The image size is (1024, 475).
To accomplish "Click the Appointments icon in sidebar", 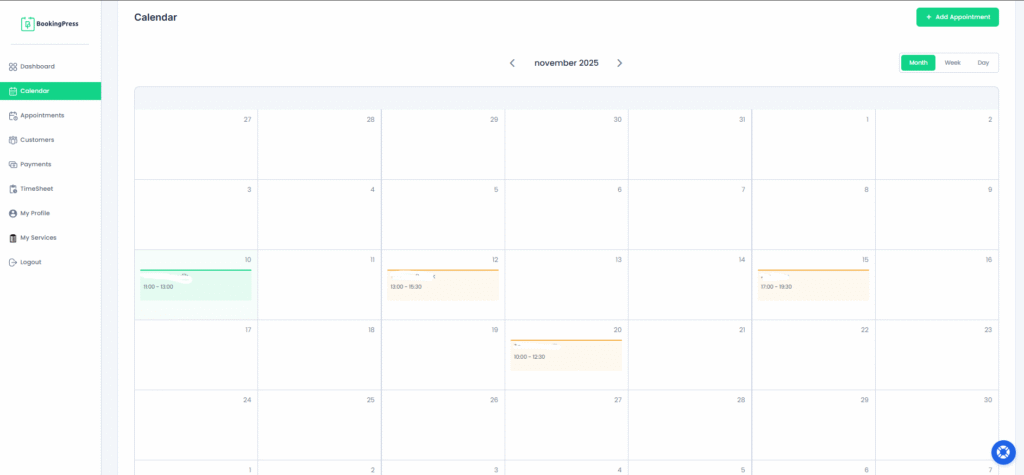I will (x=13, y=116).
